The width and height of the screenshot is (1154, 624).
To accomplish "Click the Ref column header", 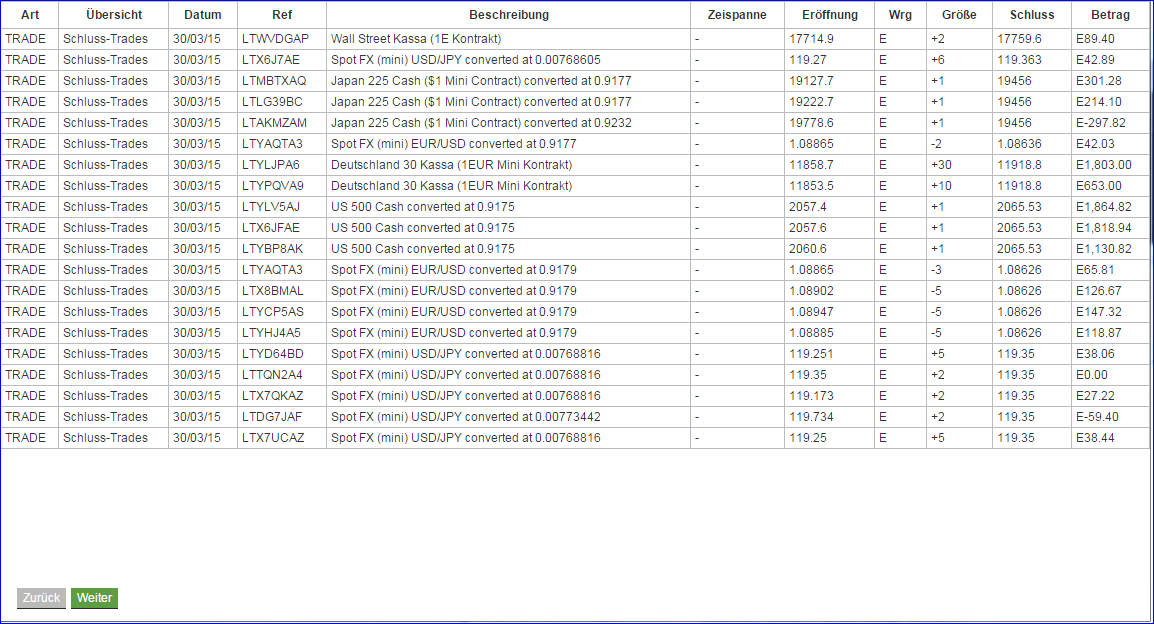I will click(282, 14).
